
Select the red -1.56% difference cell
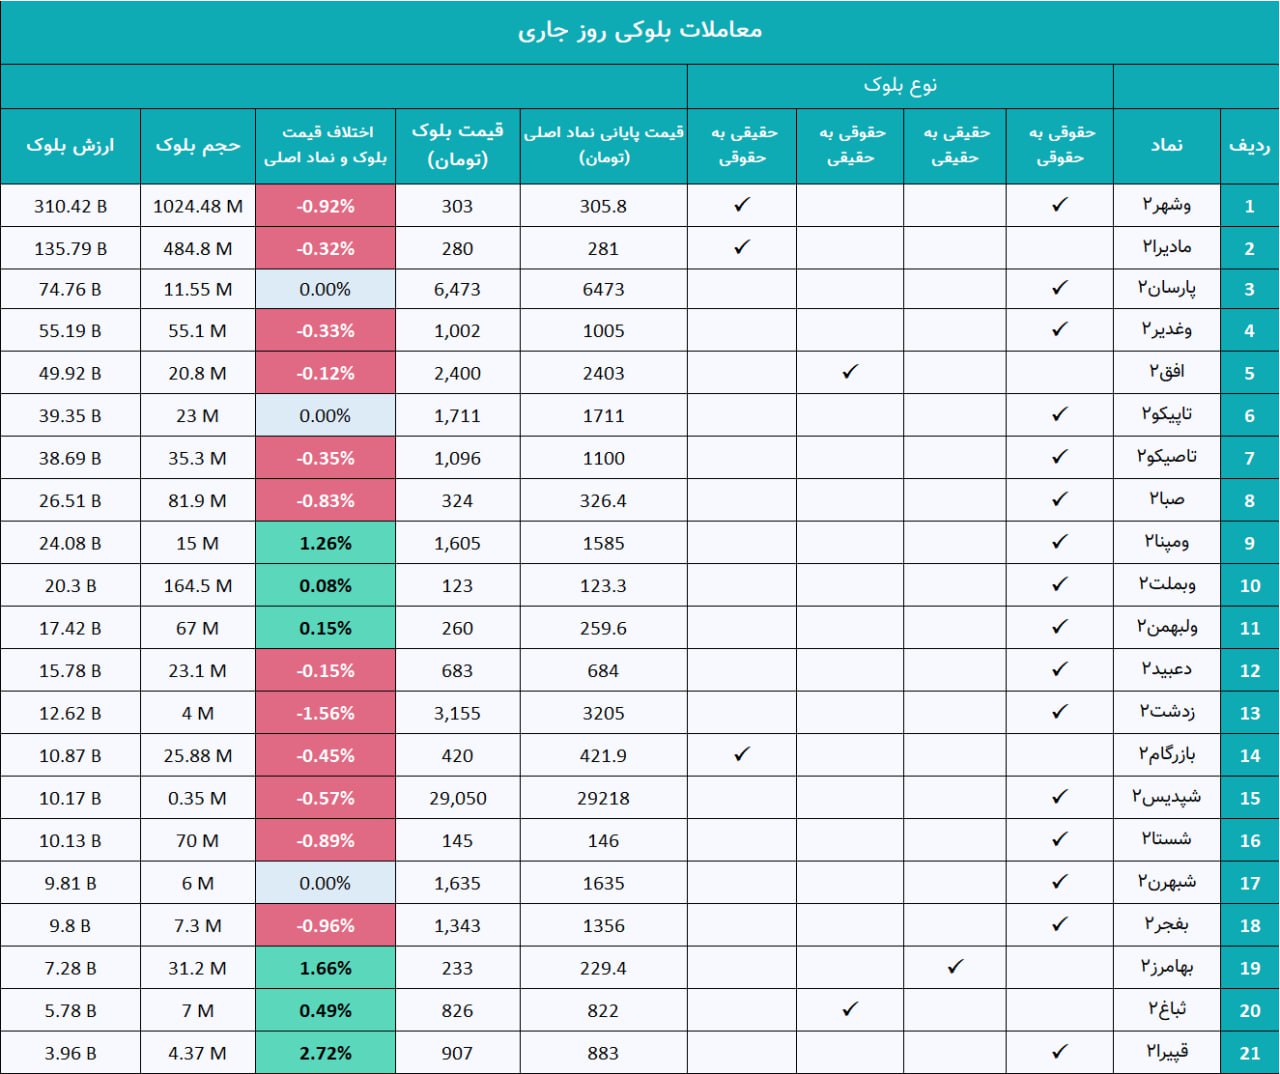point(325,713)
